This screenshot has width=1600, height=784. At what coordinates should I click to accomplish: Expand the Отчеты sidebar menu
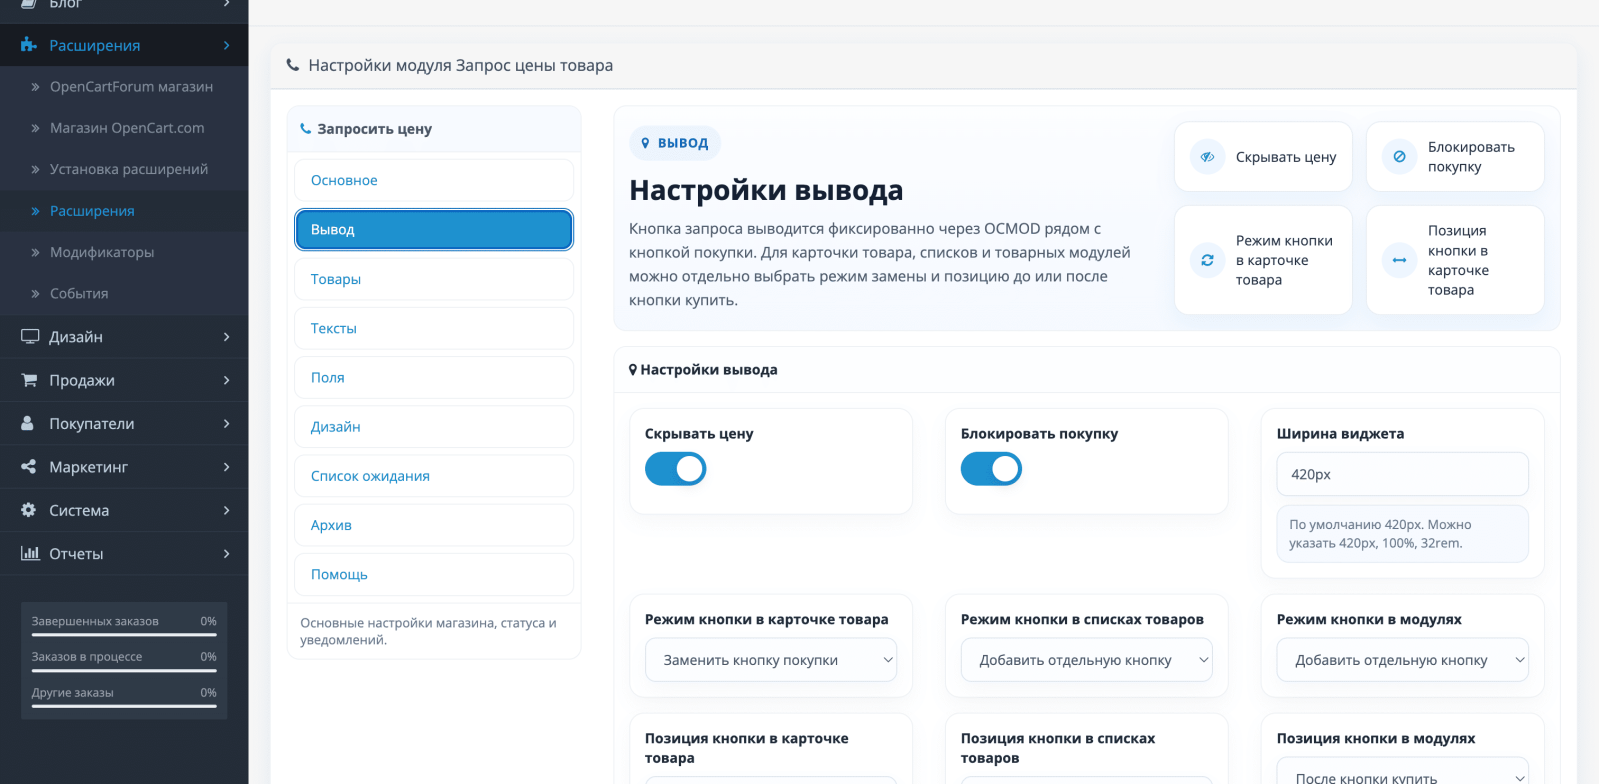[x=124, y=553]
